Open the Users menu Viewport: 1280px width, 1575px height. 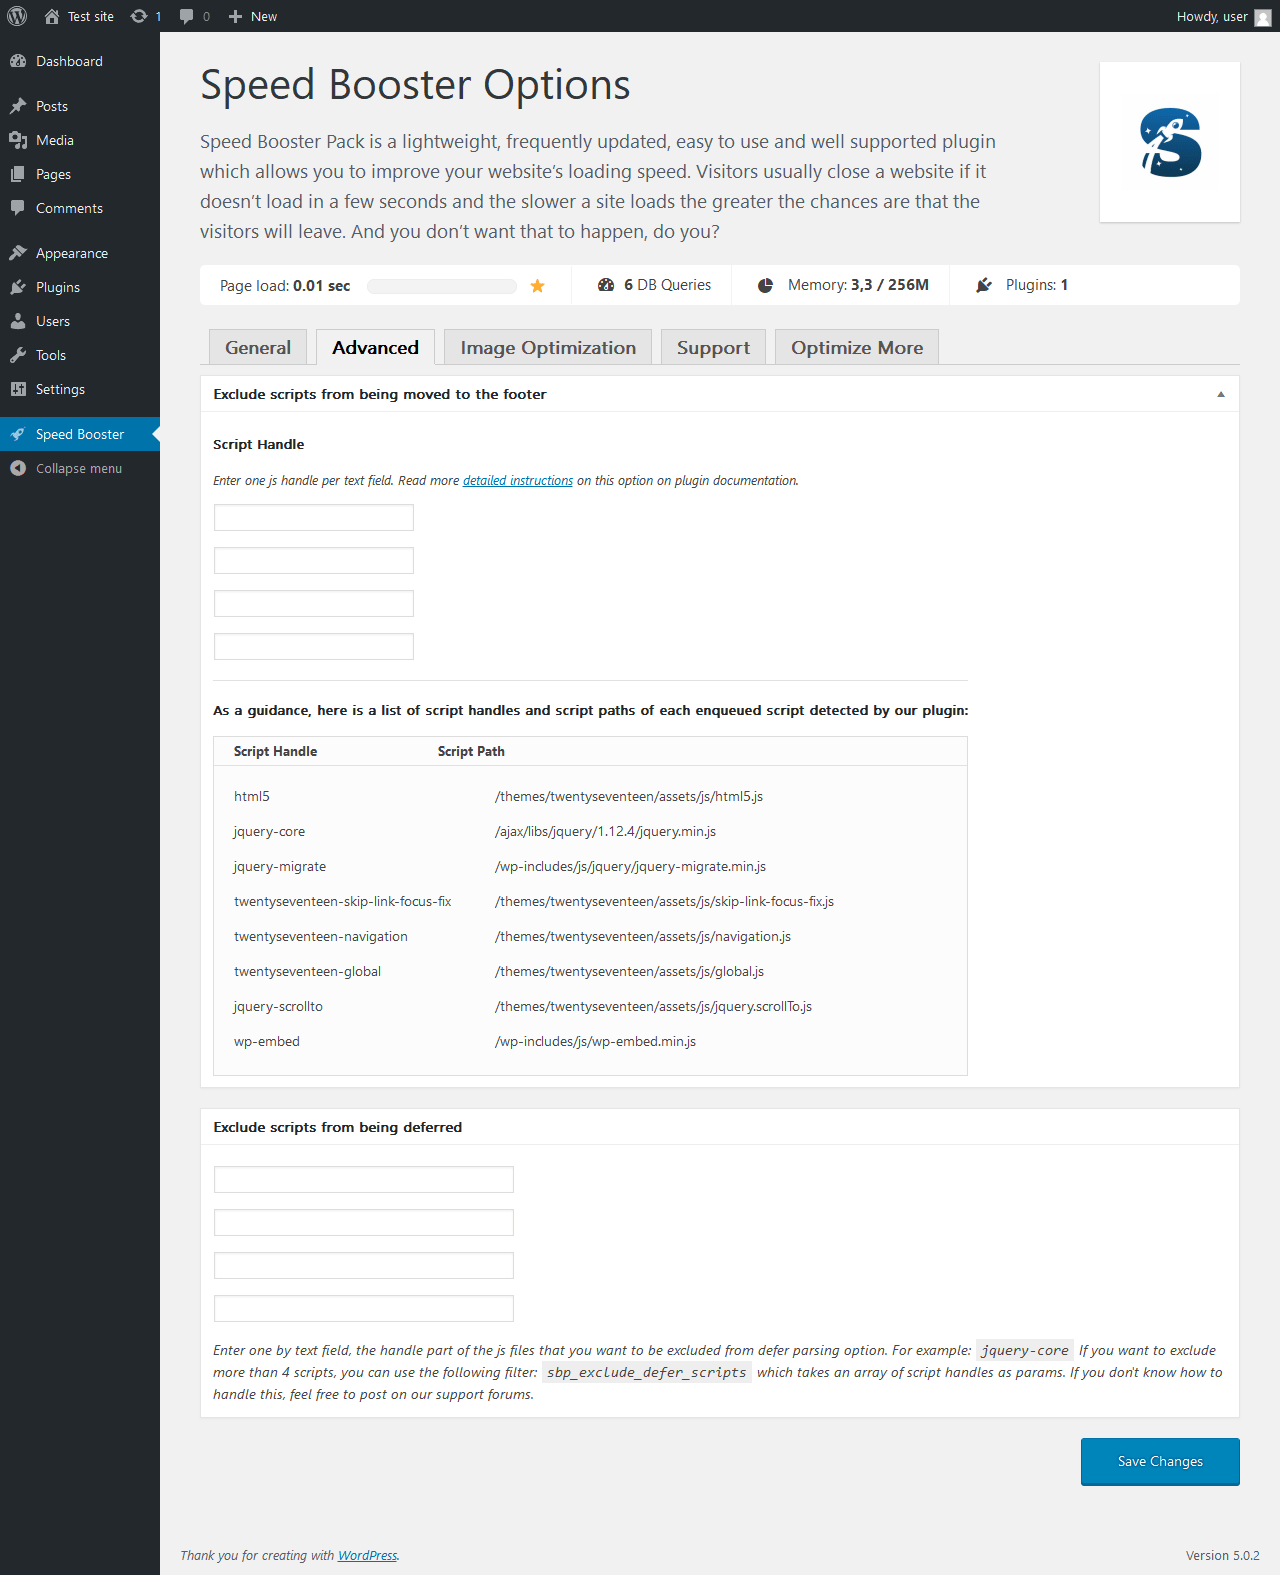[80, 321]
